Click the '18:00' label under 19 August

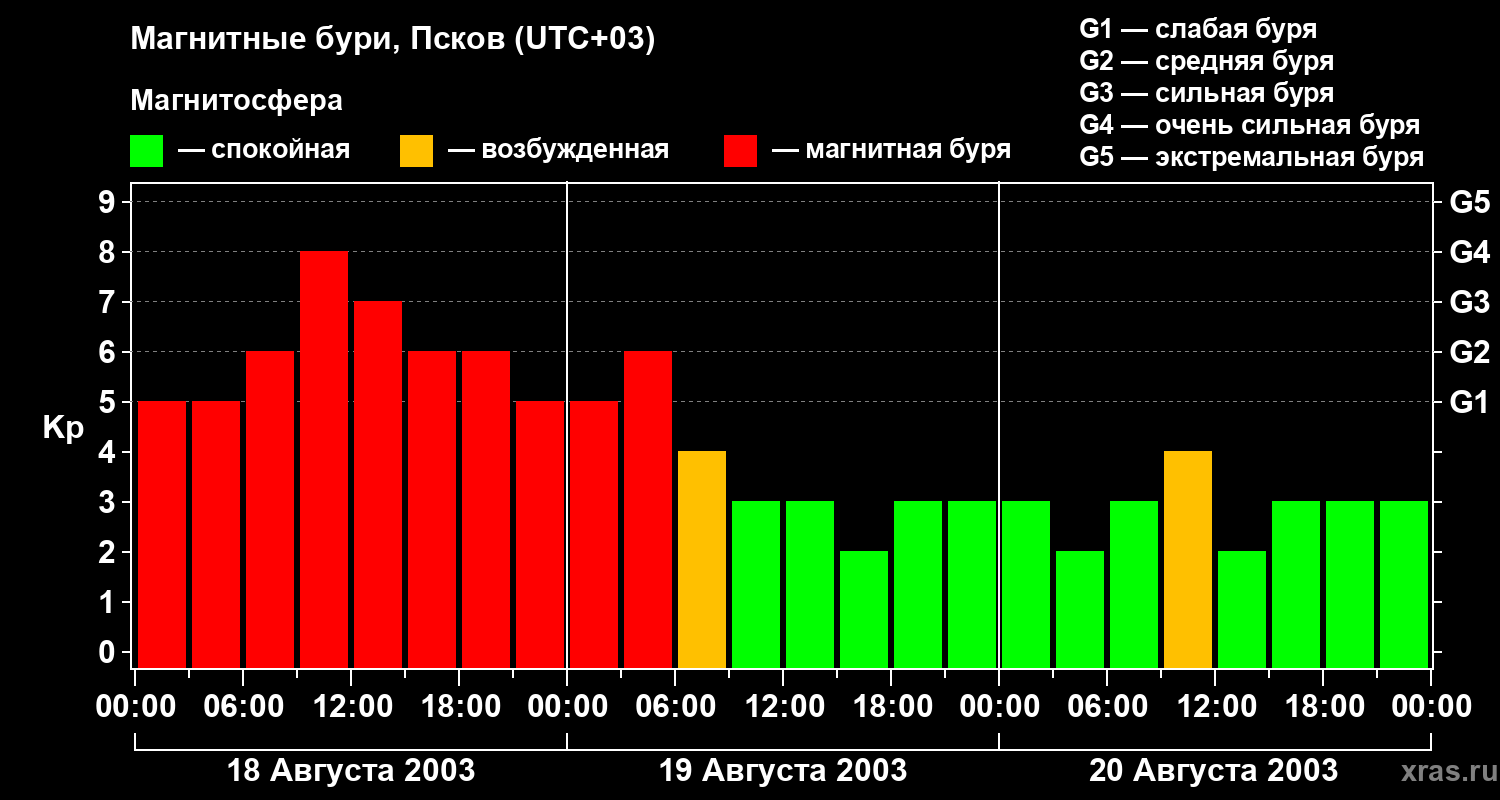[x=891, y=707]
